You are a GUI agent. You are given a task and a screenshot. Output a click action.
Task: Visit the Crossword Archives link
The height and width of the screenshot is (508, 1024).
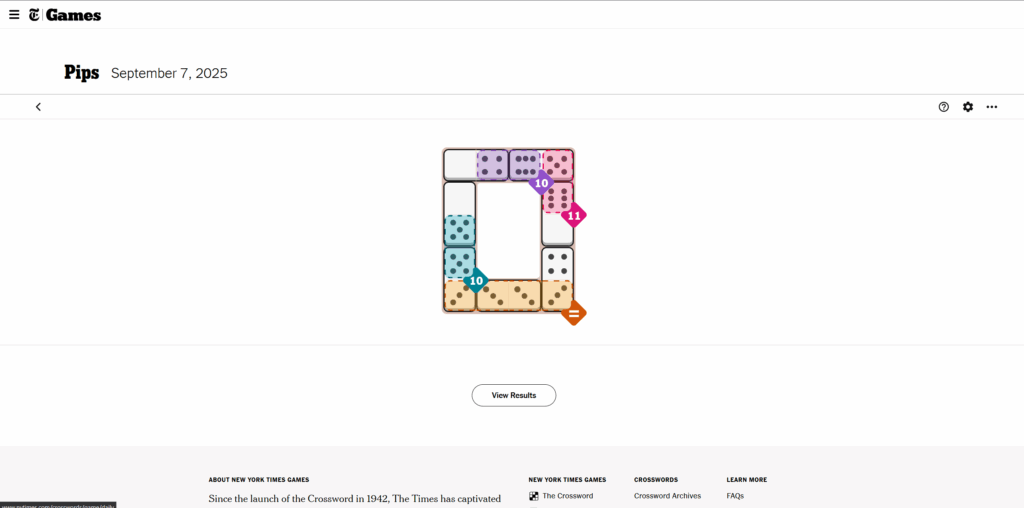coord(667,496)
